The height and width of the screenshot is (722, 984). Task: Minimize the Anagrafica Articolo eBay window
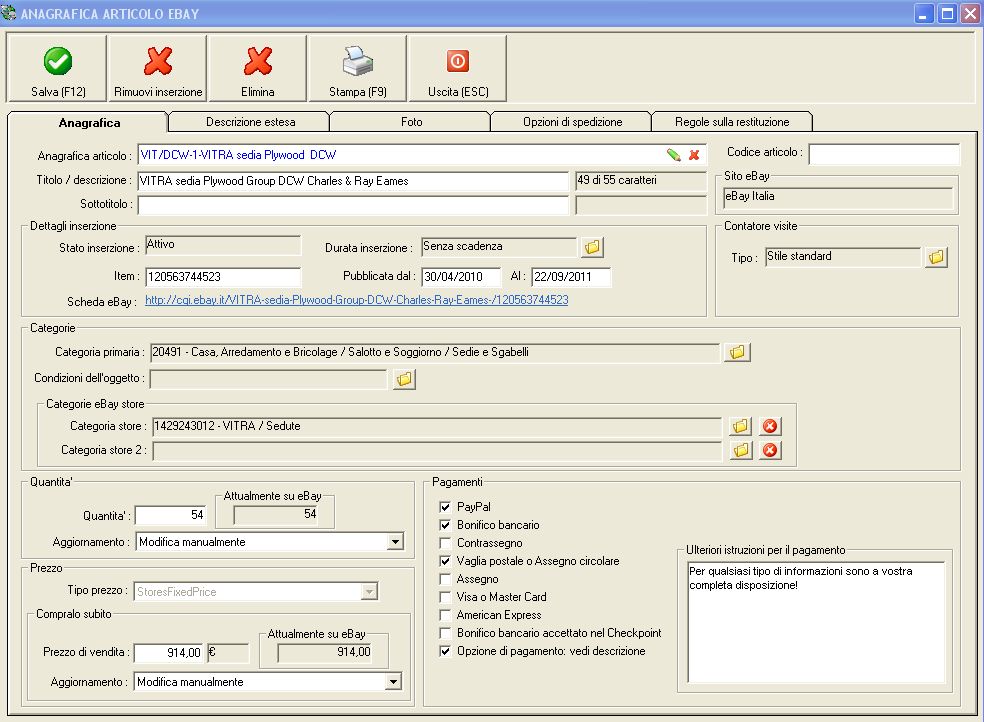[923, 14]
